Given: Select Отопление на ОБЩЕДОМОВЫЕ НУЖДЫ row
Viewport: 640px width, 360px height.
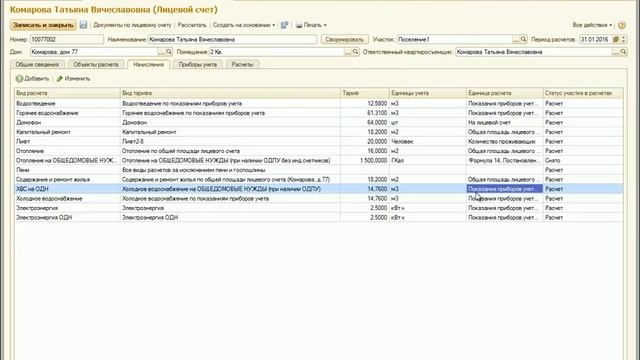Looking at the screenshot, I should pos(319,160).
